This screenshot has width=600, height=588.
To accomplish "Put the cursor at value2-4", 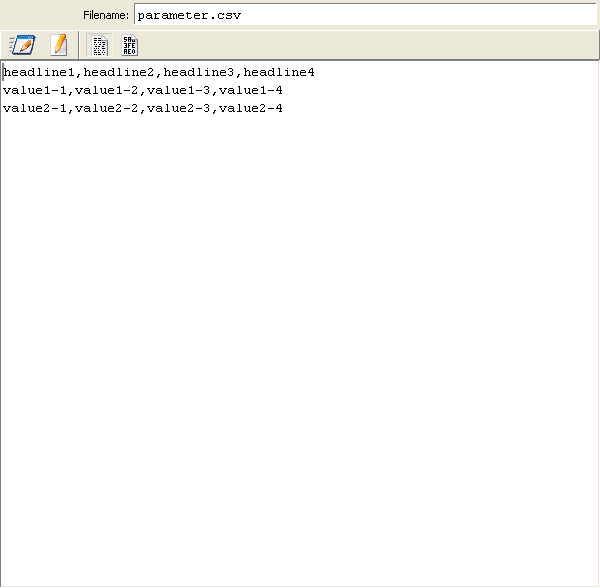I will pos(251,108).
